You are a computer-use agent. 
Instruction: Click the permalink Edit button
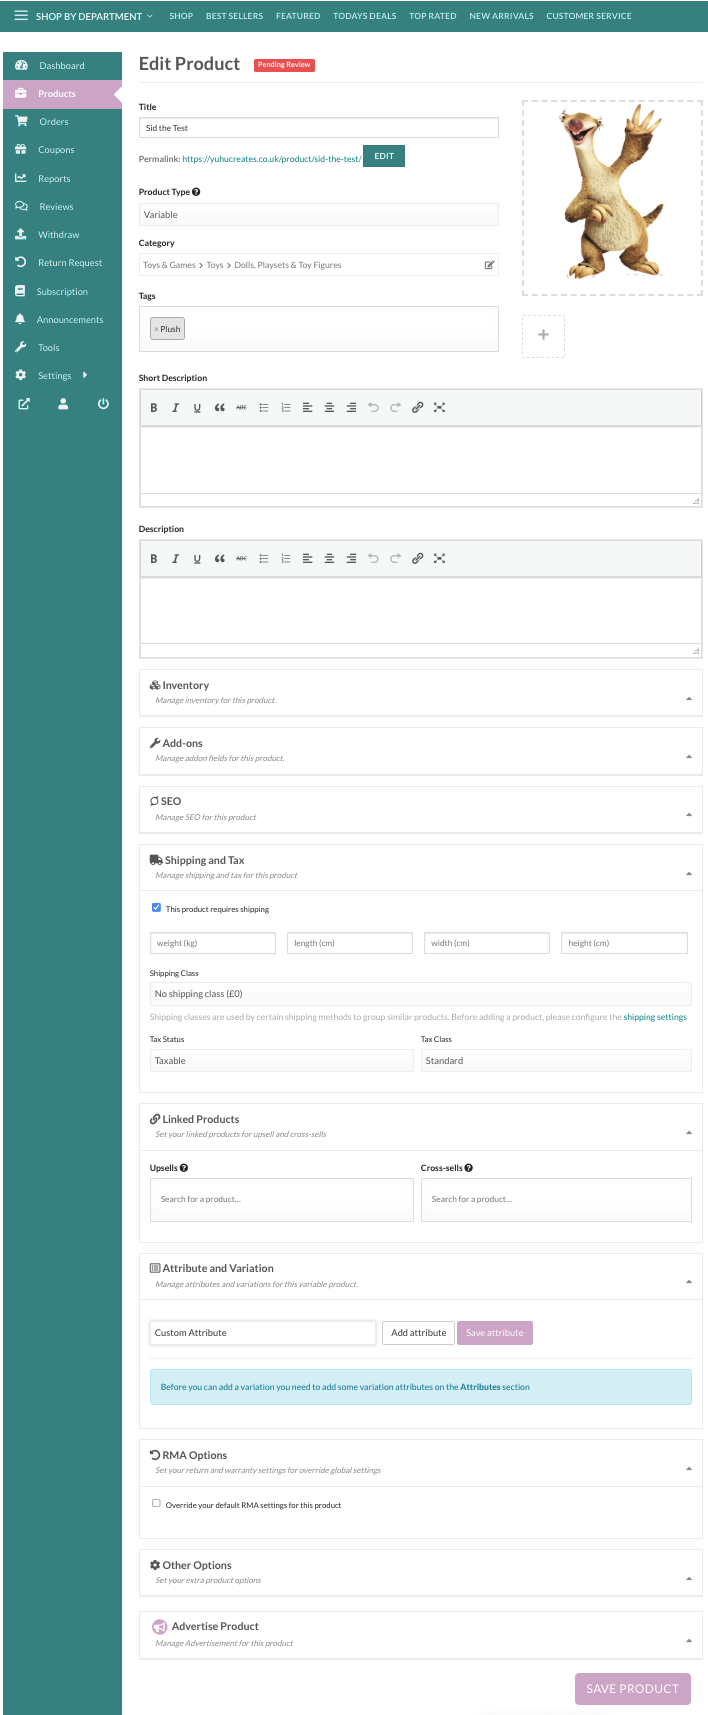click(384, 156)
